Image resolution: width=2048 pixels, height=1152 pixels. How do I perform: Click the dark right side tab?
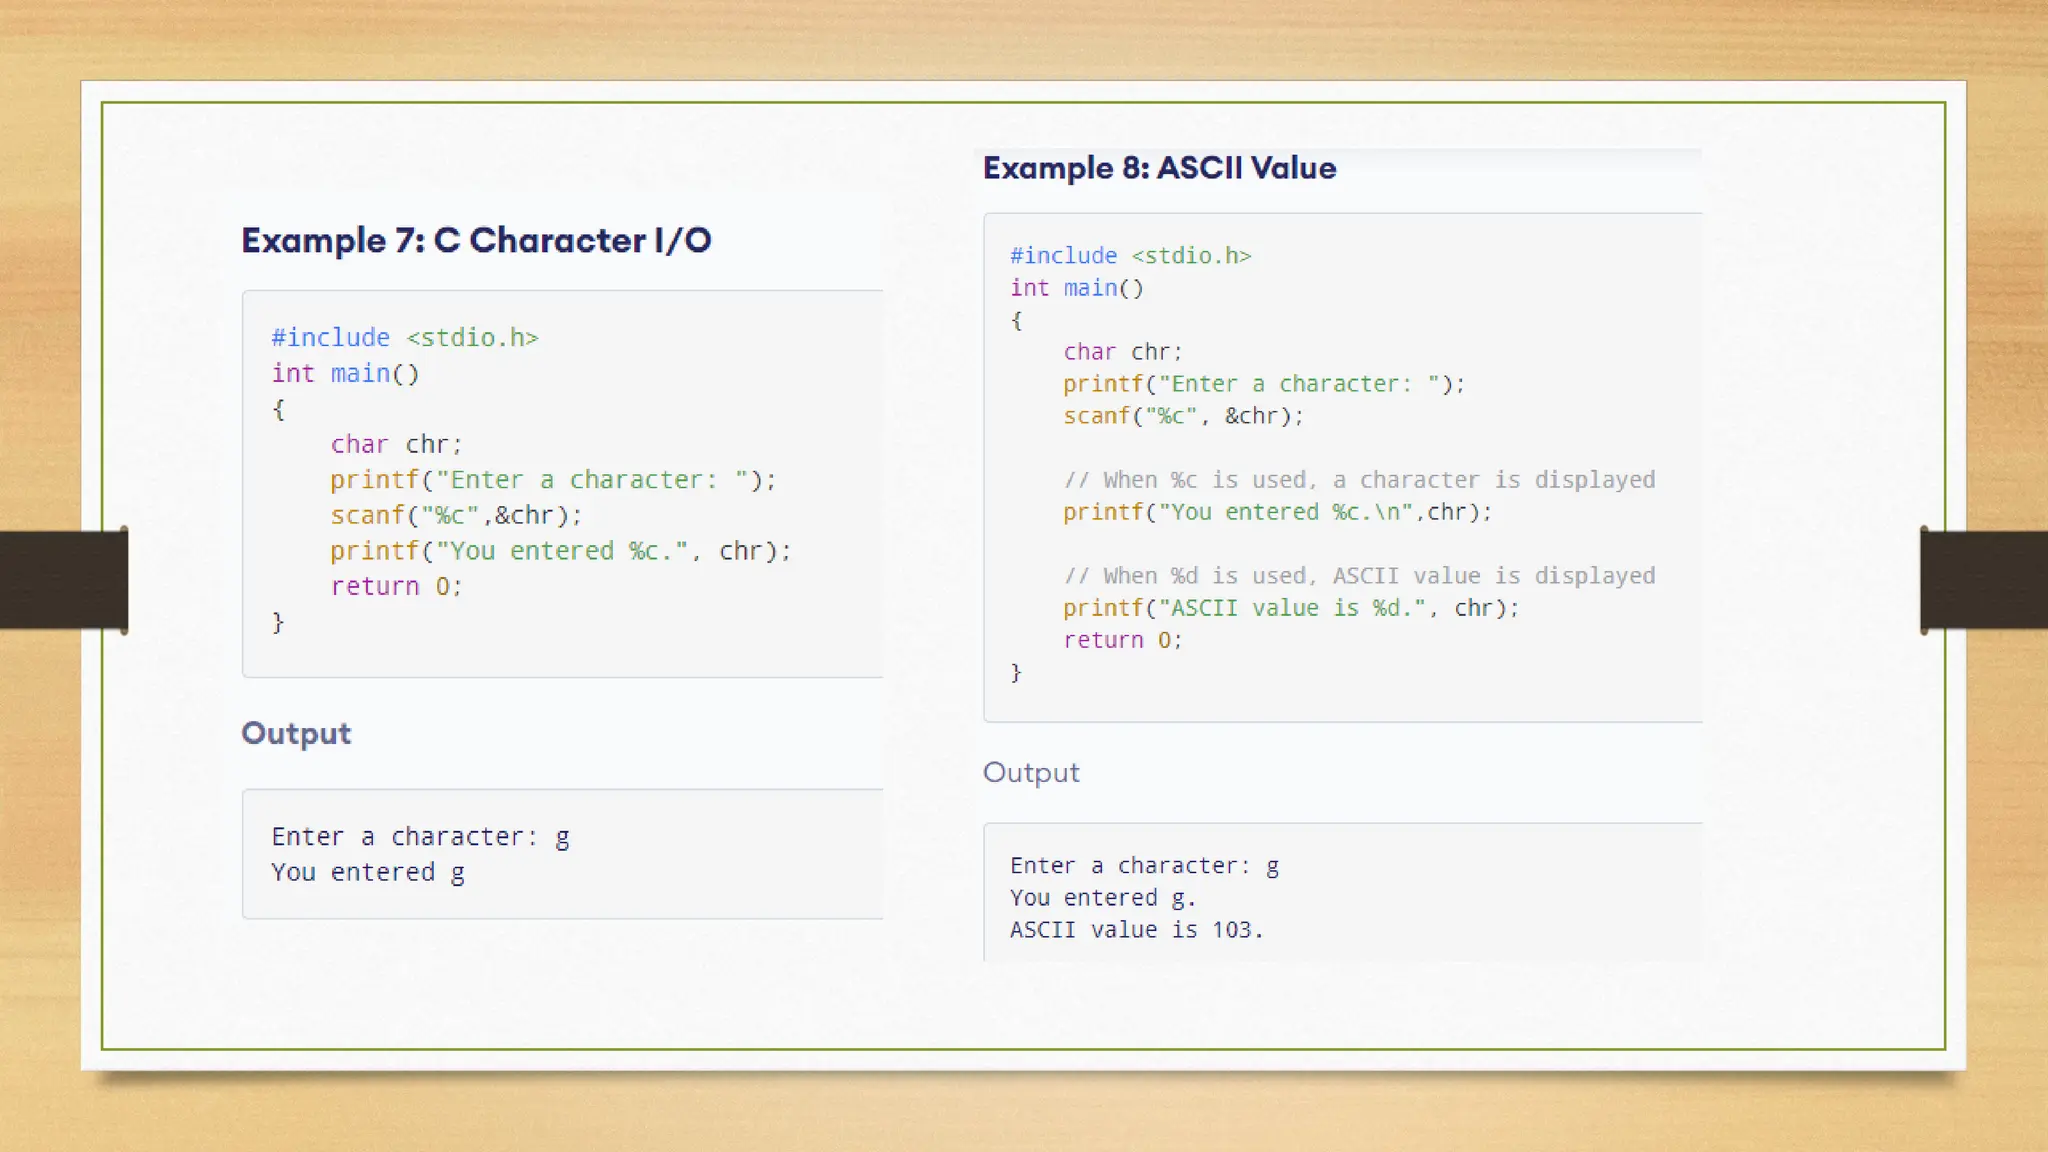[x=1983, y=580]
